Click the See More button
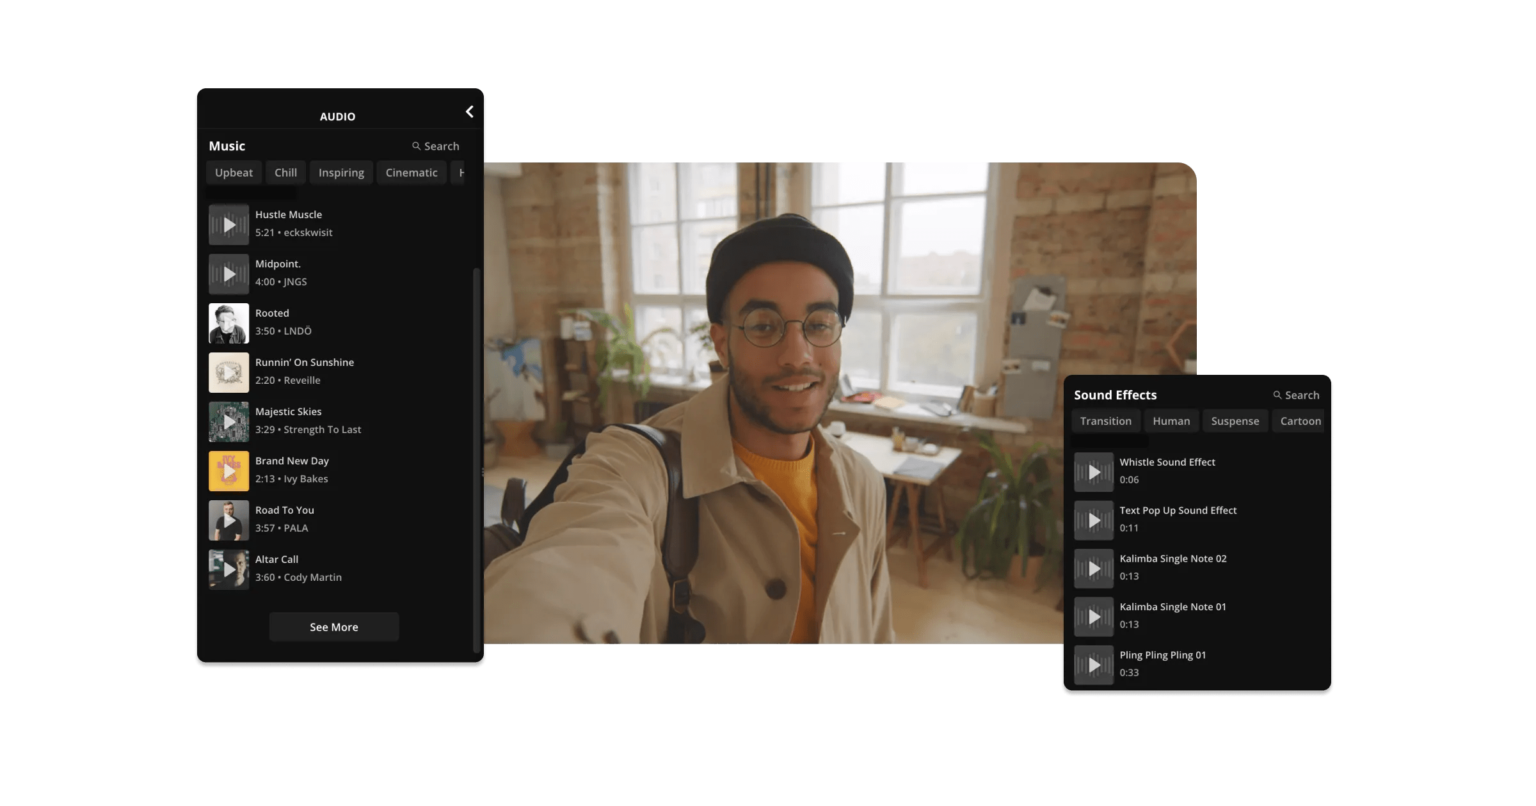Image resolution: width=1536 pixels, height=806 pixels. point(333,626)
